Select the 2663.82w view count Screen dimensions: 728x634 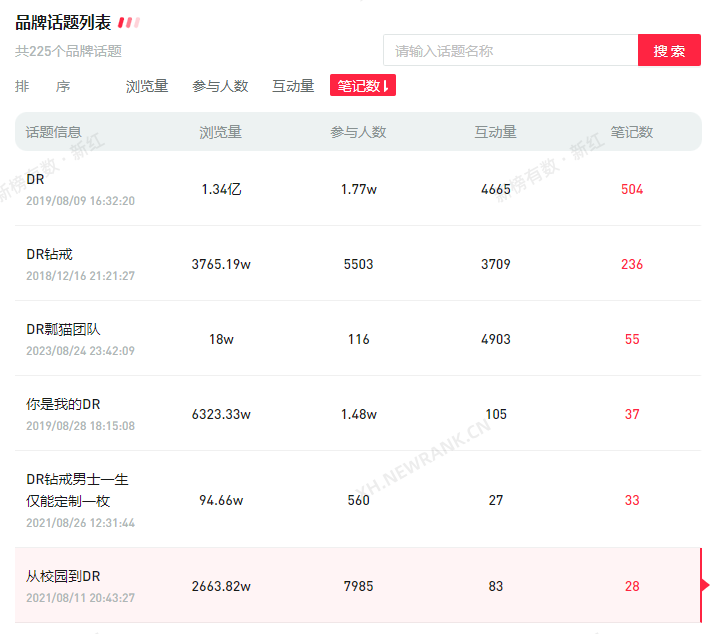(x=221, y=586)
